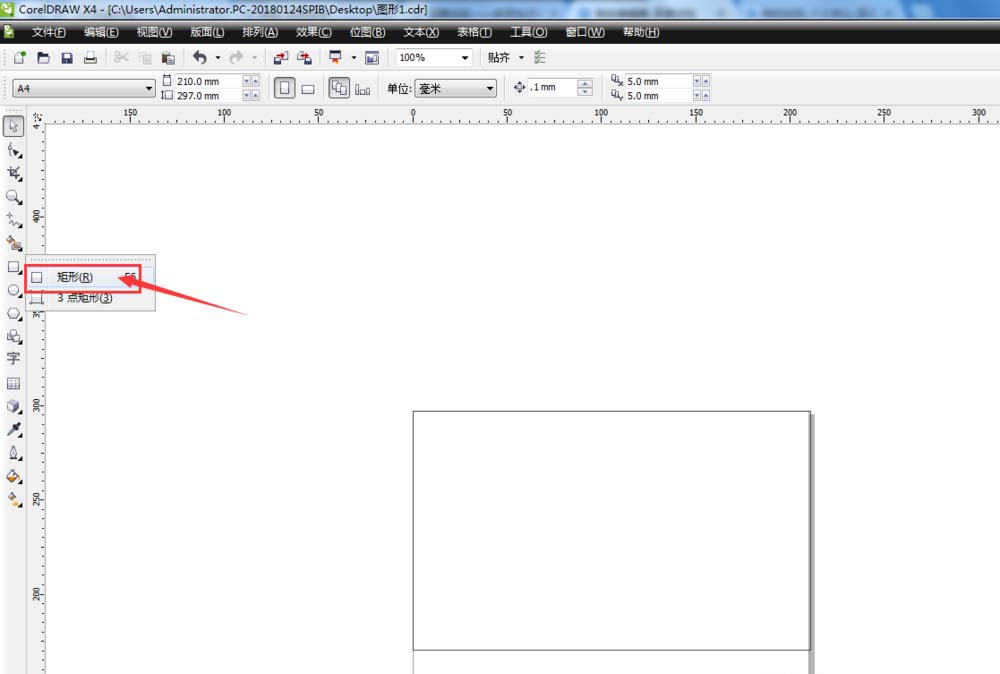Select the Interactive Blend tool
1000x674 pixels.
coord(14,406)
